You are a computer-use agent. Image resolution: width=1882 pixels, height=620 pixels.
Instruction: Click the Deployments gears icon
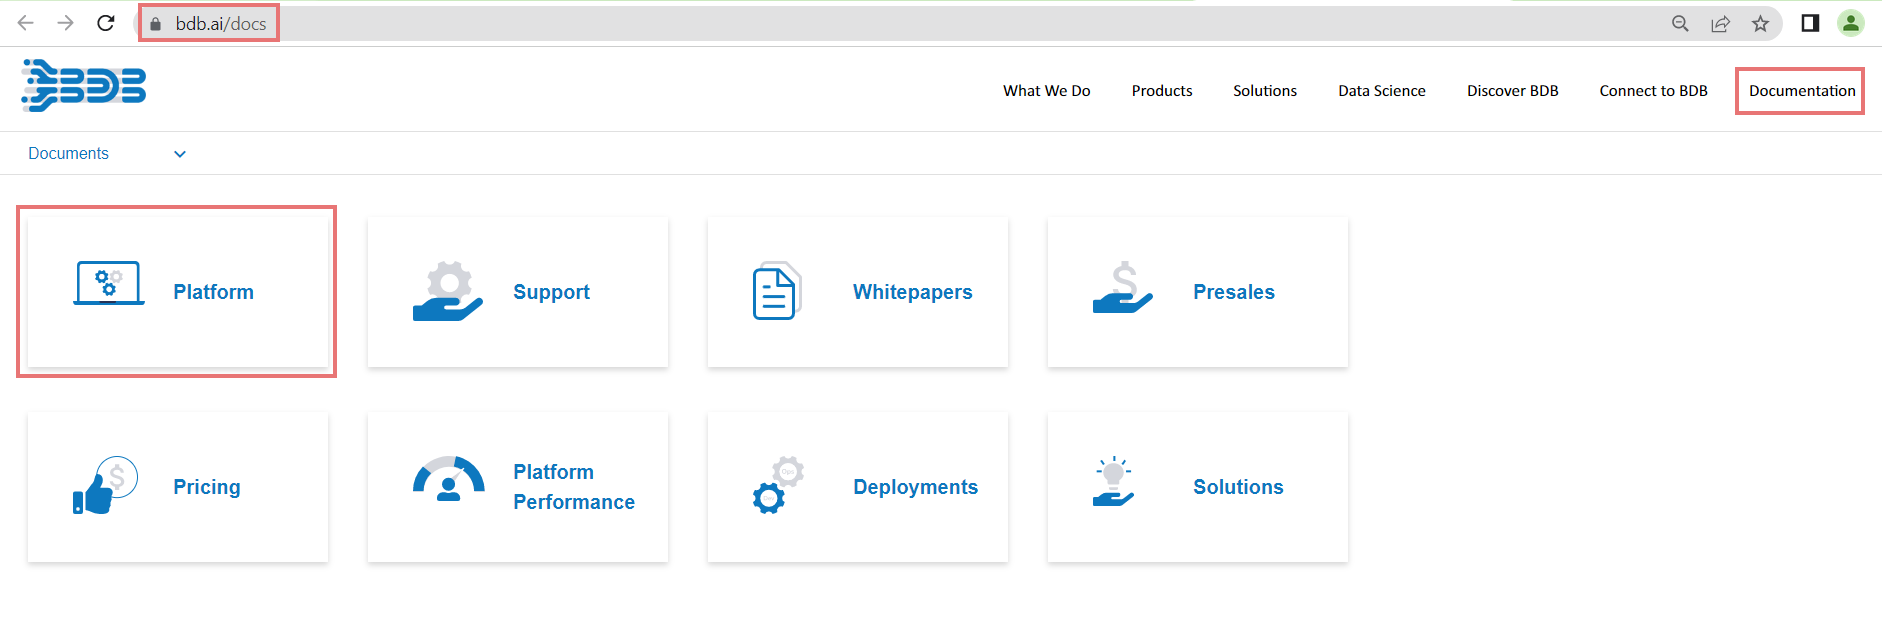[777, 485]
